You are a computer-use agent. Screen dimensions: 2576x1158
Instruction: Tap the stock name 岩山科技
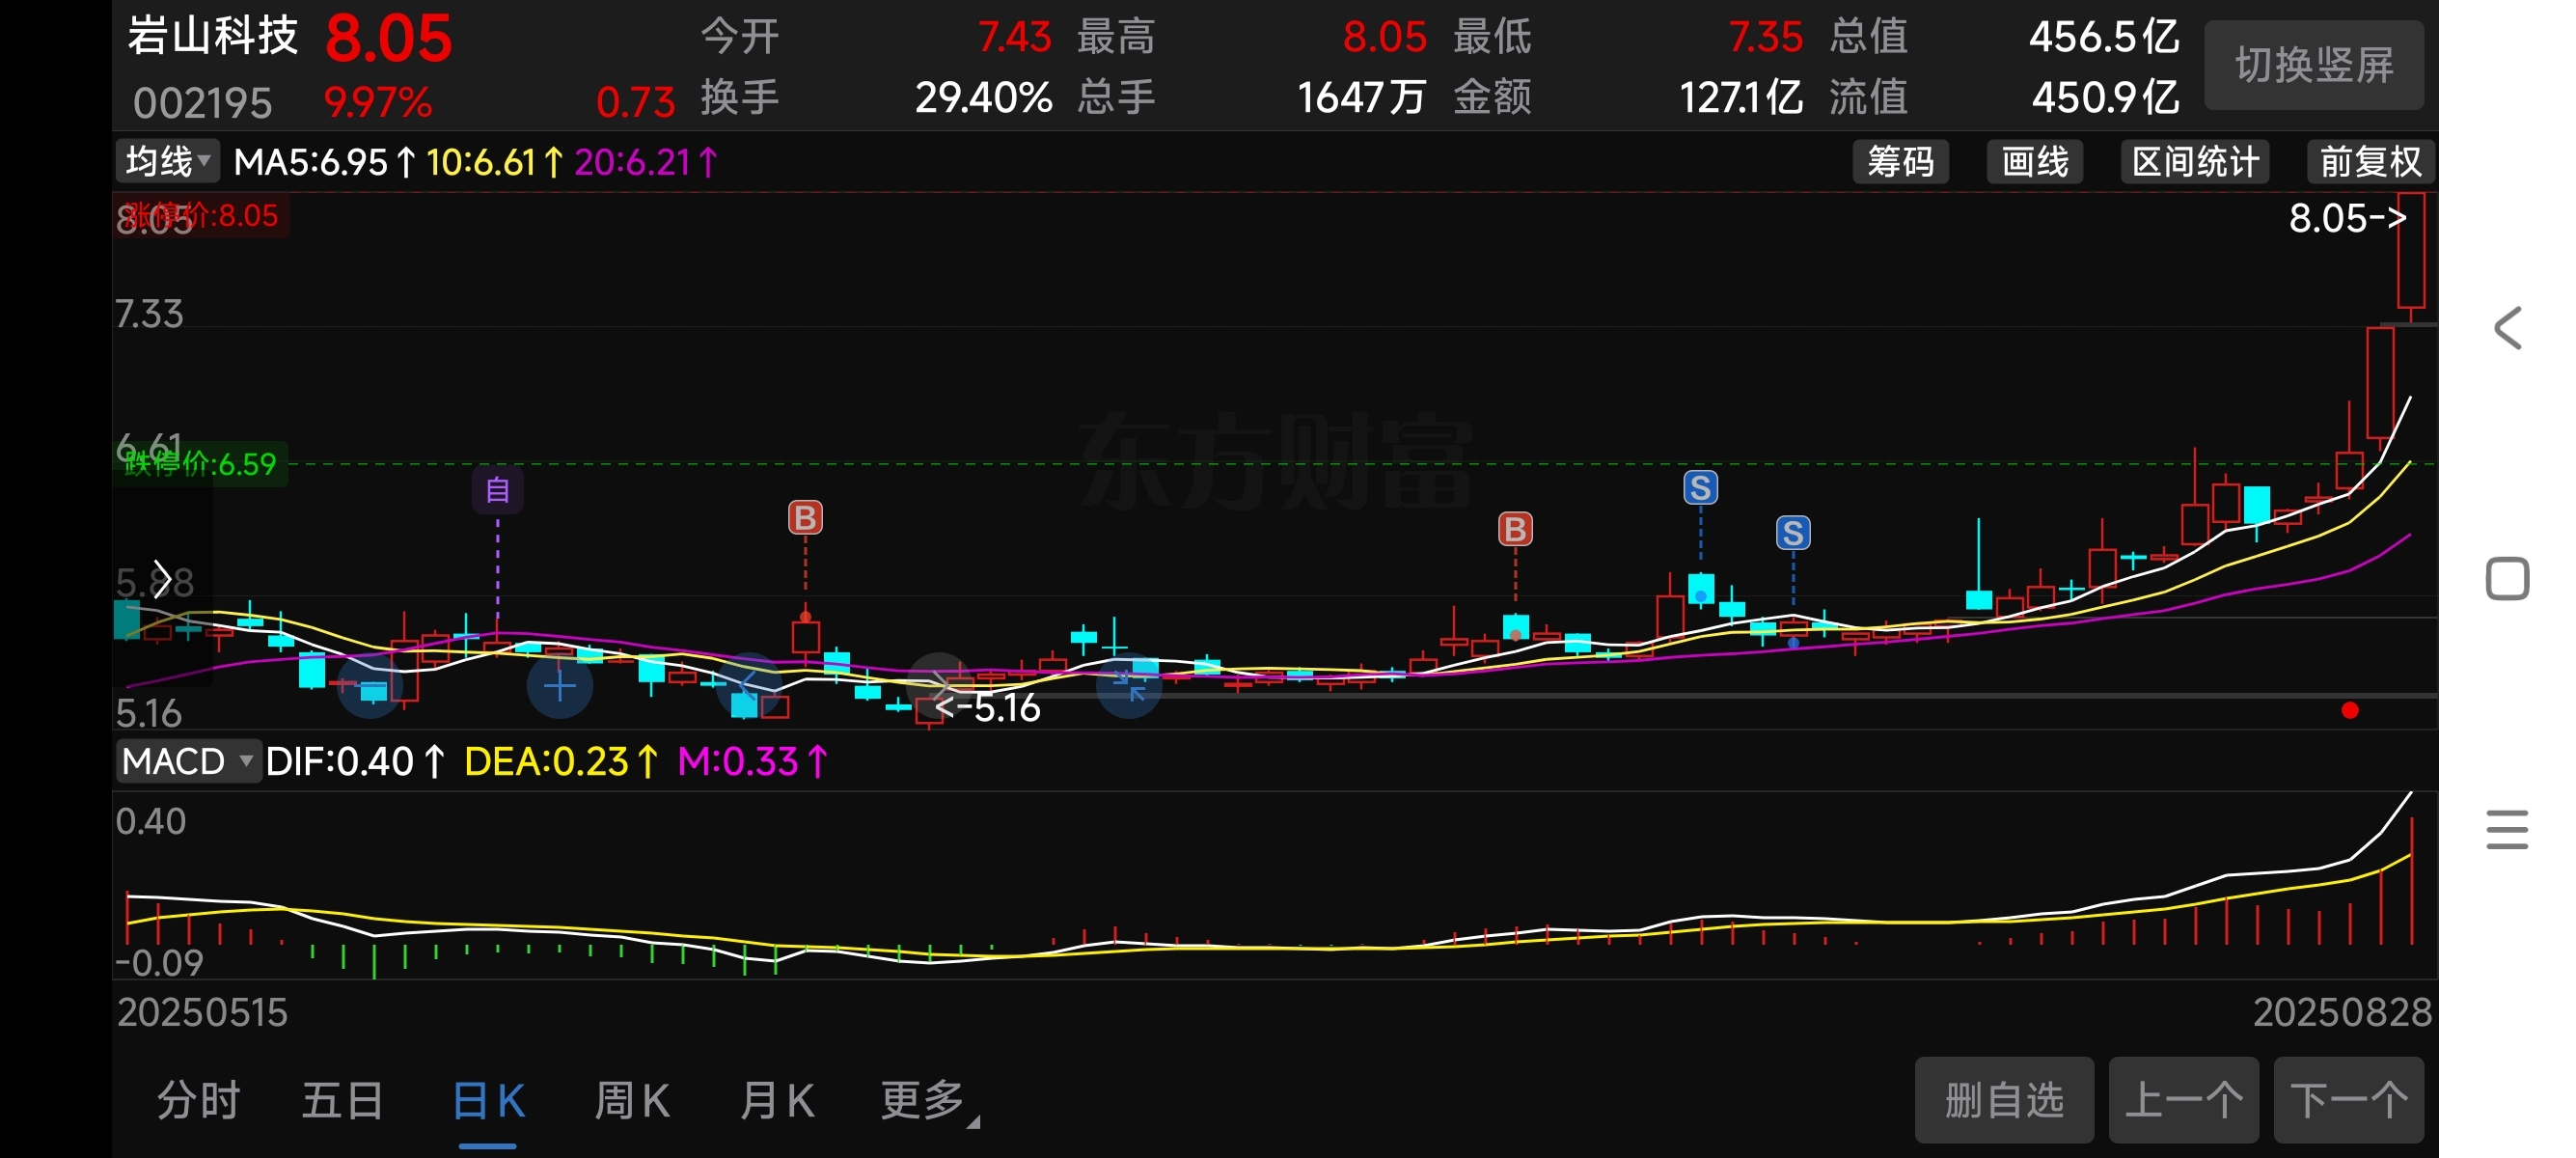tap(213, 36)
